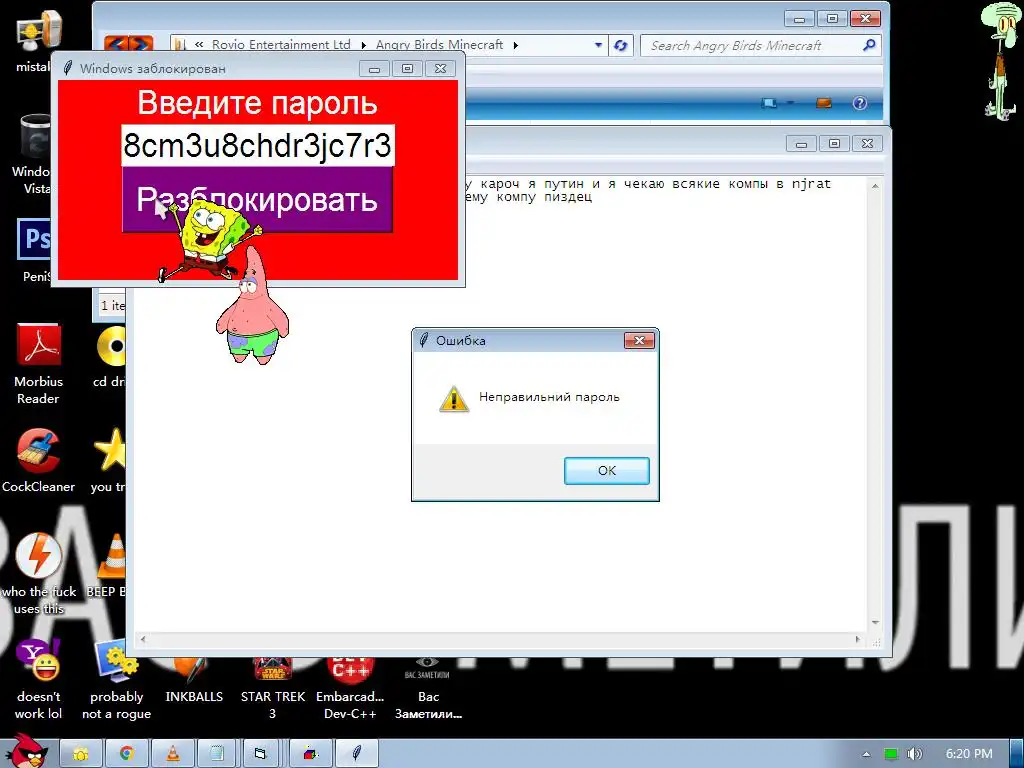Viewport: 1024px width, 768px height.
Task: Close the text window behind the dialog
Action: coord(867,143)
